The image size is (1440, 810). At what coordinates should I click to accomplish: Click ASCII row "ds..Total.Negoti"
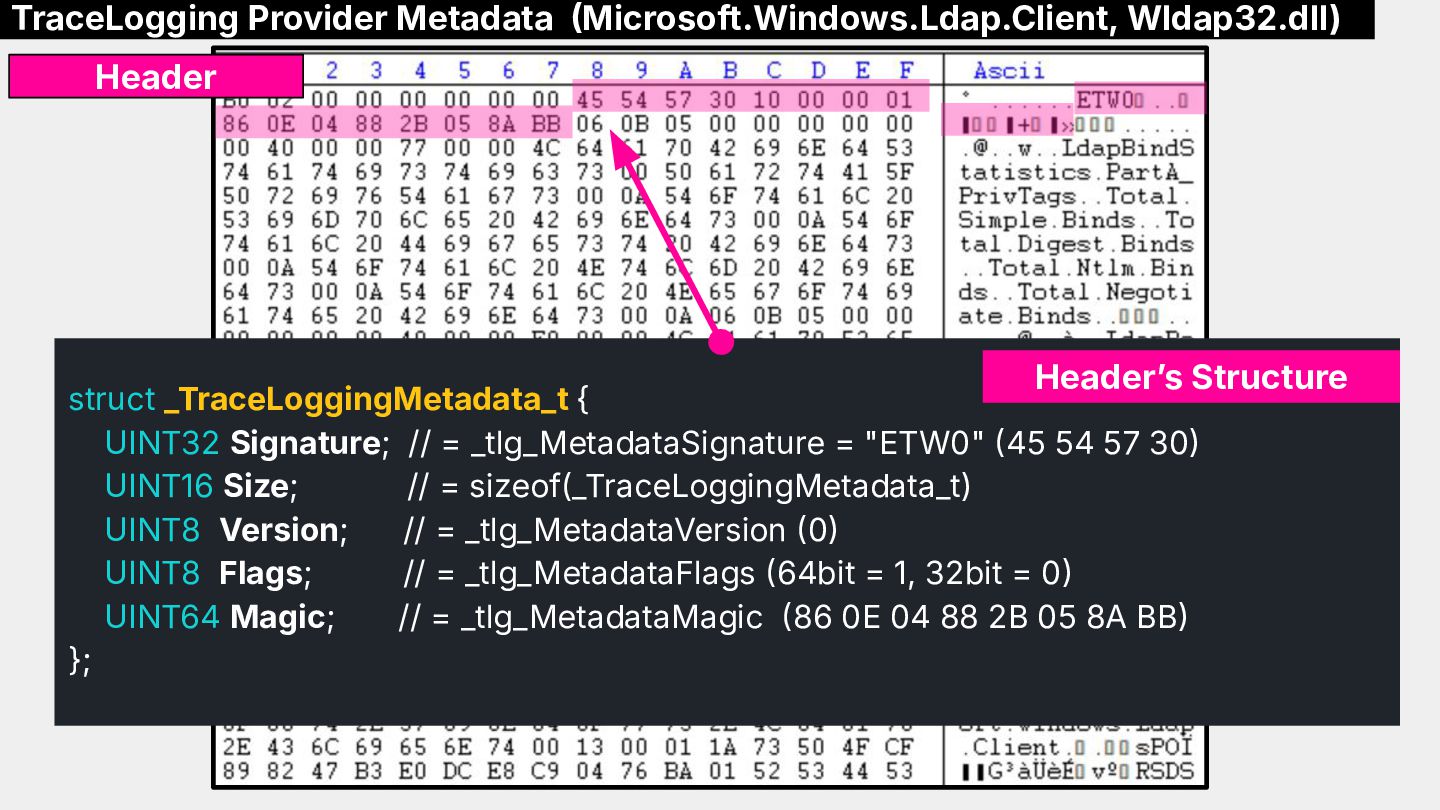pyautogui.click(x=1076, y=292)
